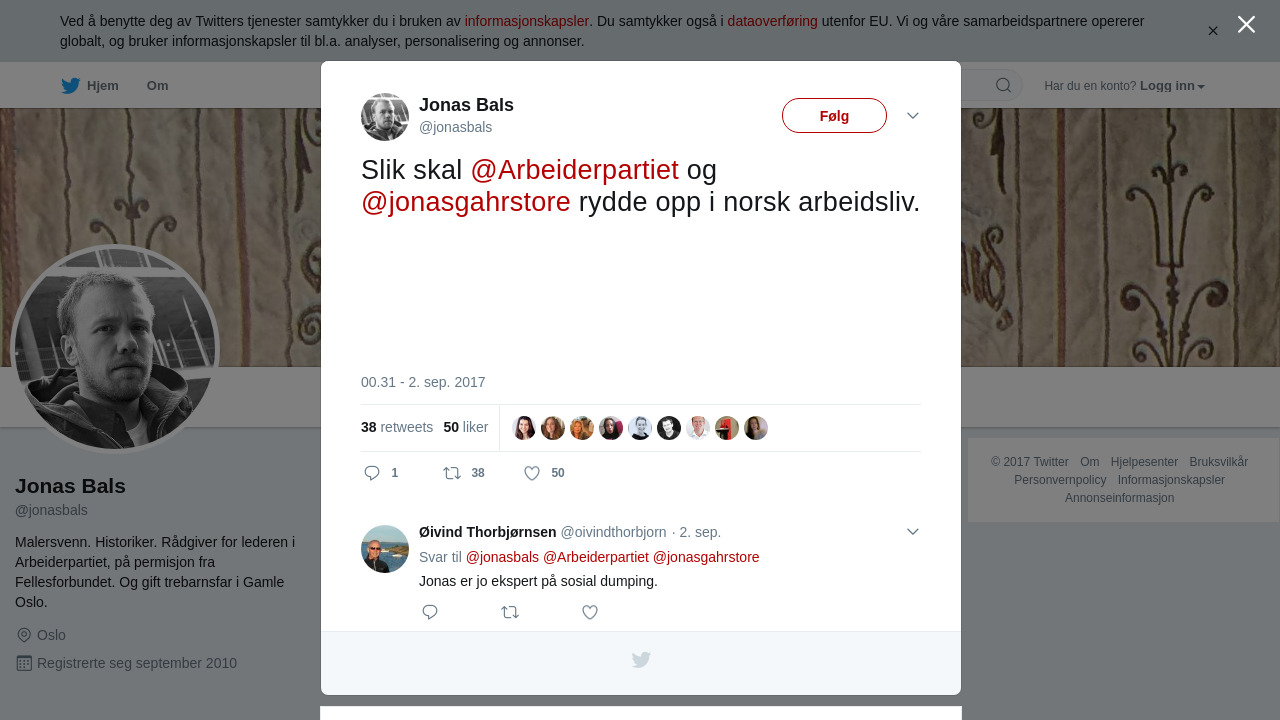View the list of 38 retweets

point(397,427)
